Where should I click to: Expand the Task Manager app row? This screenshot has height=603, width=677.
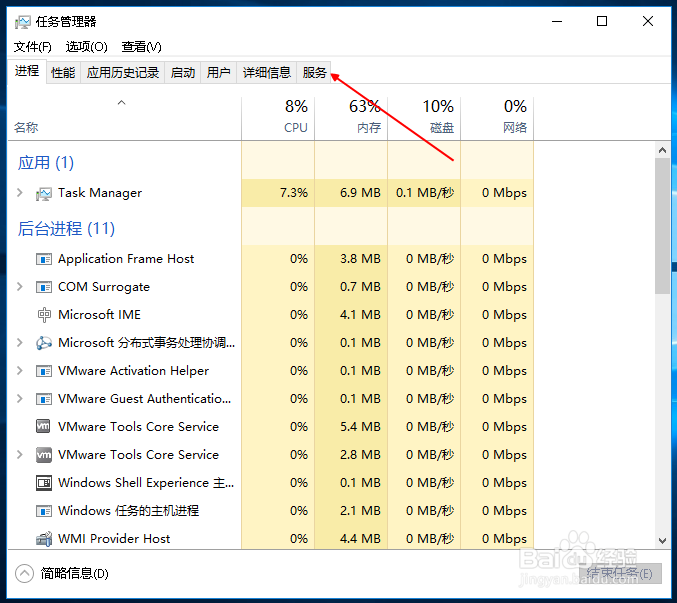[19, 193]
